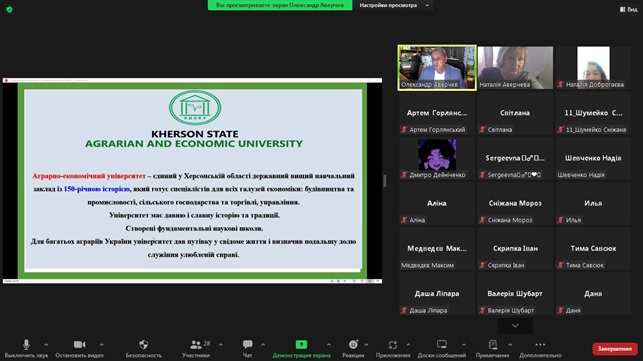Screen dimensions: 643x361
Task: Click muted mic icon next to Тима Савсюк
Action: (561, 265)
